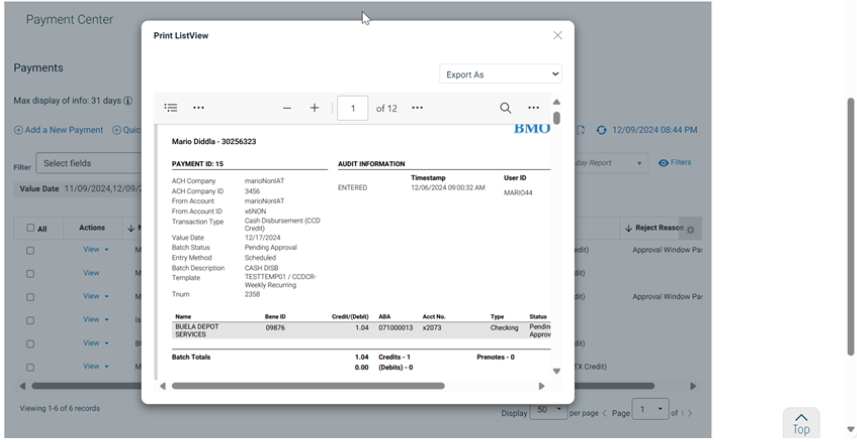Check the sixth payment row checkbox
857x442 pixels.
pyautogui.click(x=30, y=368)
